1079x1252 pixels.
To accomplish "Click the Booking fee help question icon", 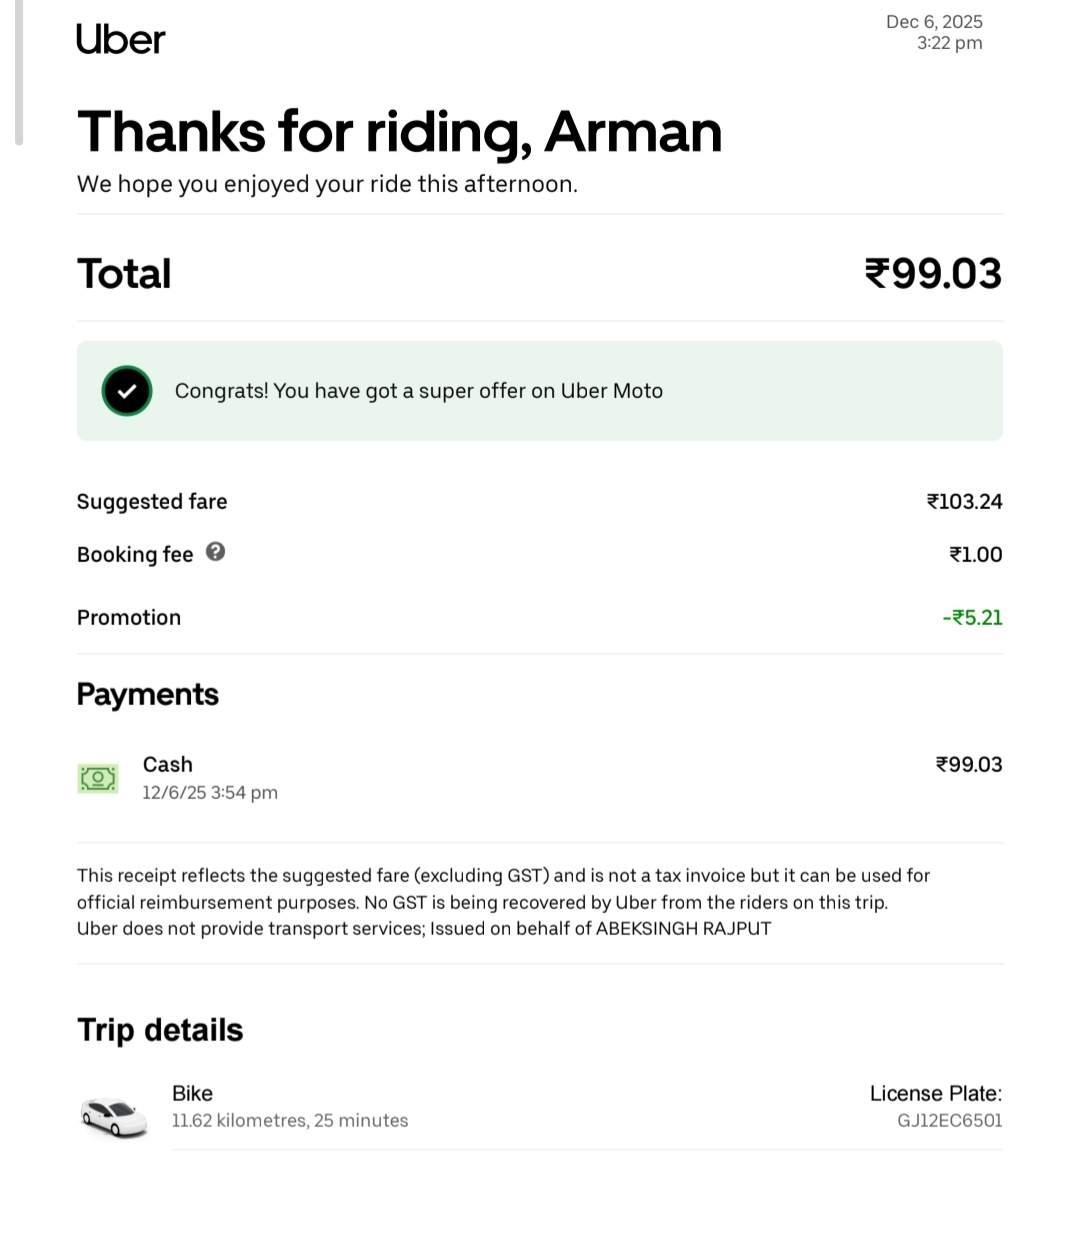I will [x=215, y=551].
